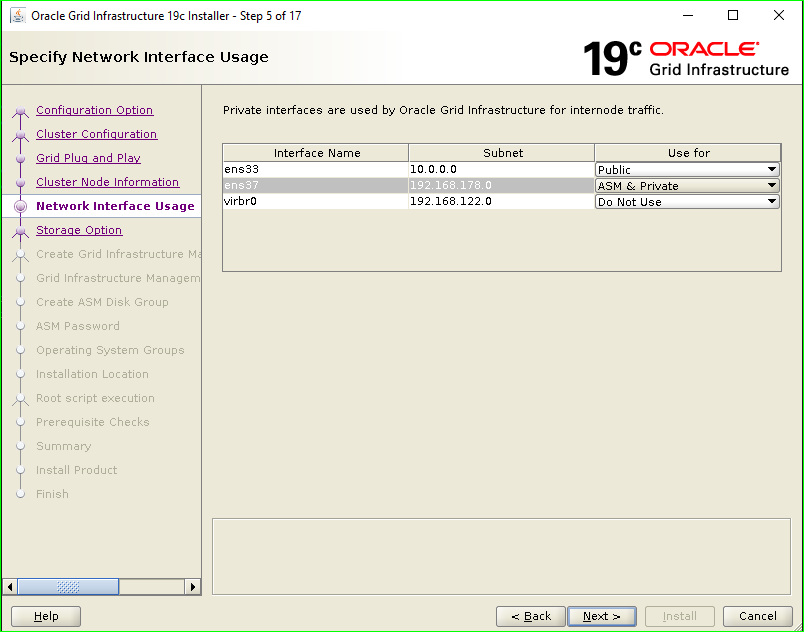Cancel the installer
The image size is (804, 632).
[757, 616]
